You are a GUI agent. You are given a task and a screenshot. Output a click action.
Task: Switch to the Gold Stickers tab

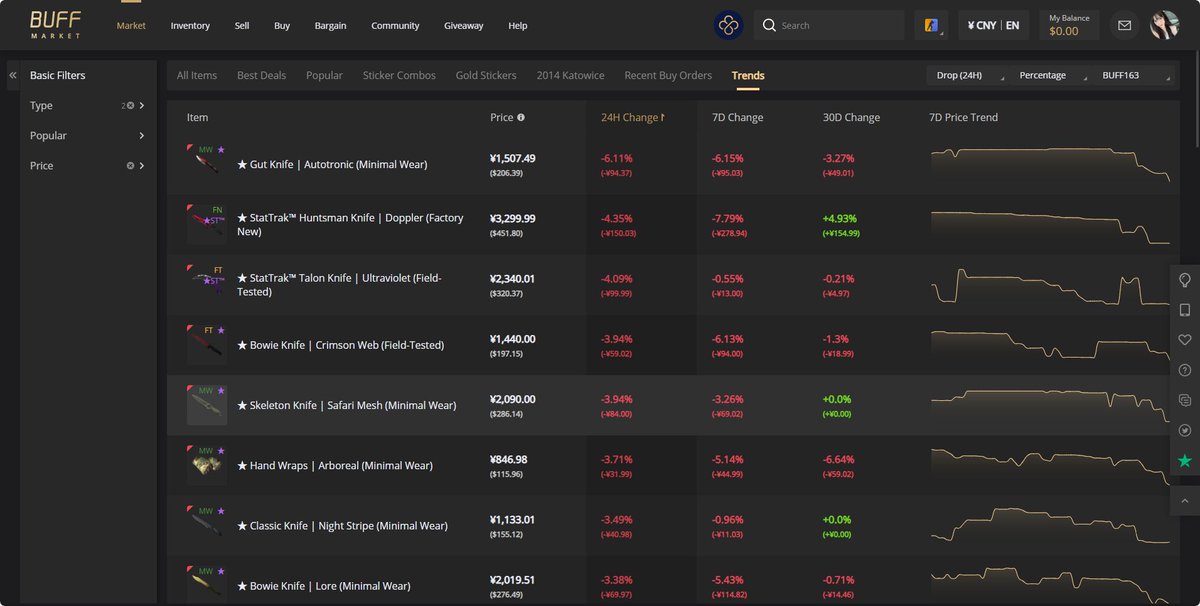486,75
